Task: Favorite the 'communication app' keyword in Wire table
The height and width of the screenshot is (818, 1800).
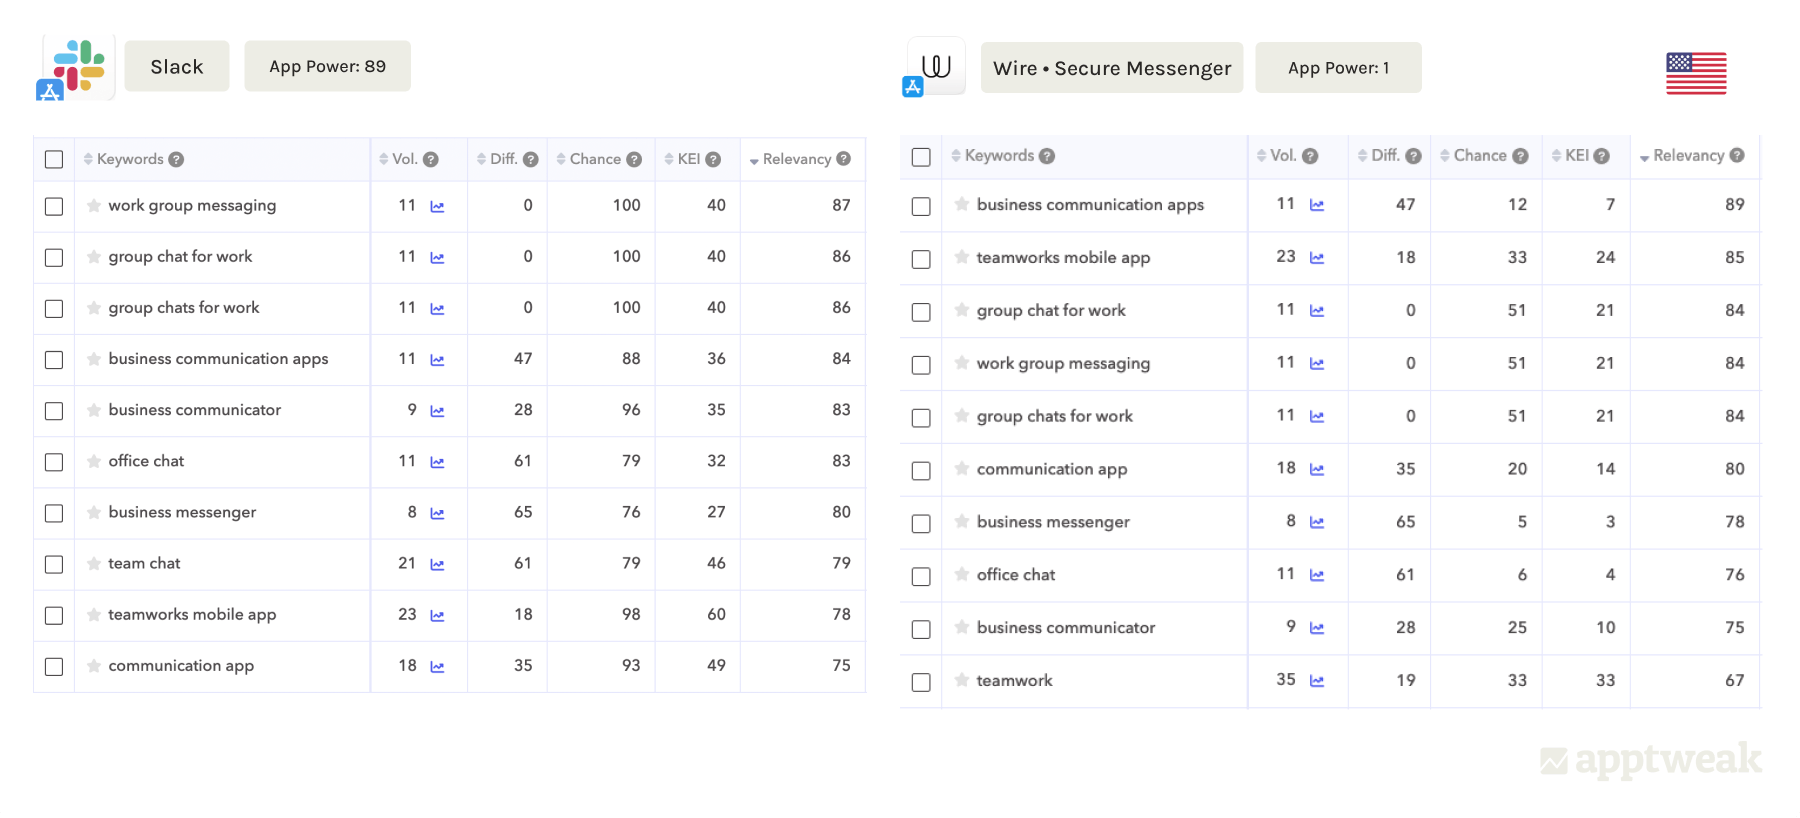Action: (x=962, y=469)
